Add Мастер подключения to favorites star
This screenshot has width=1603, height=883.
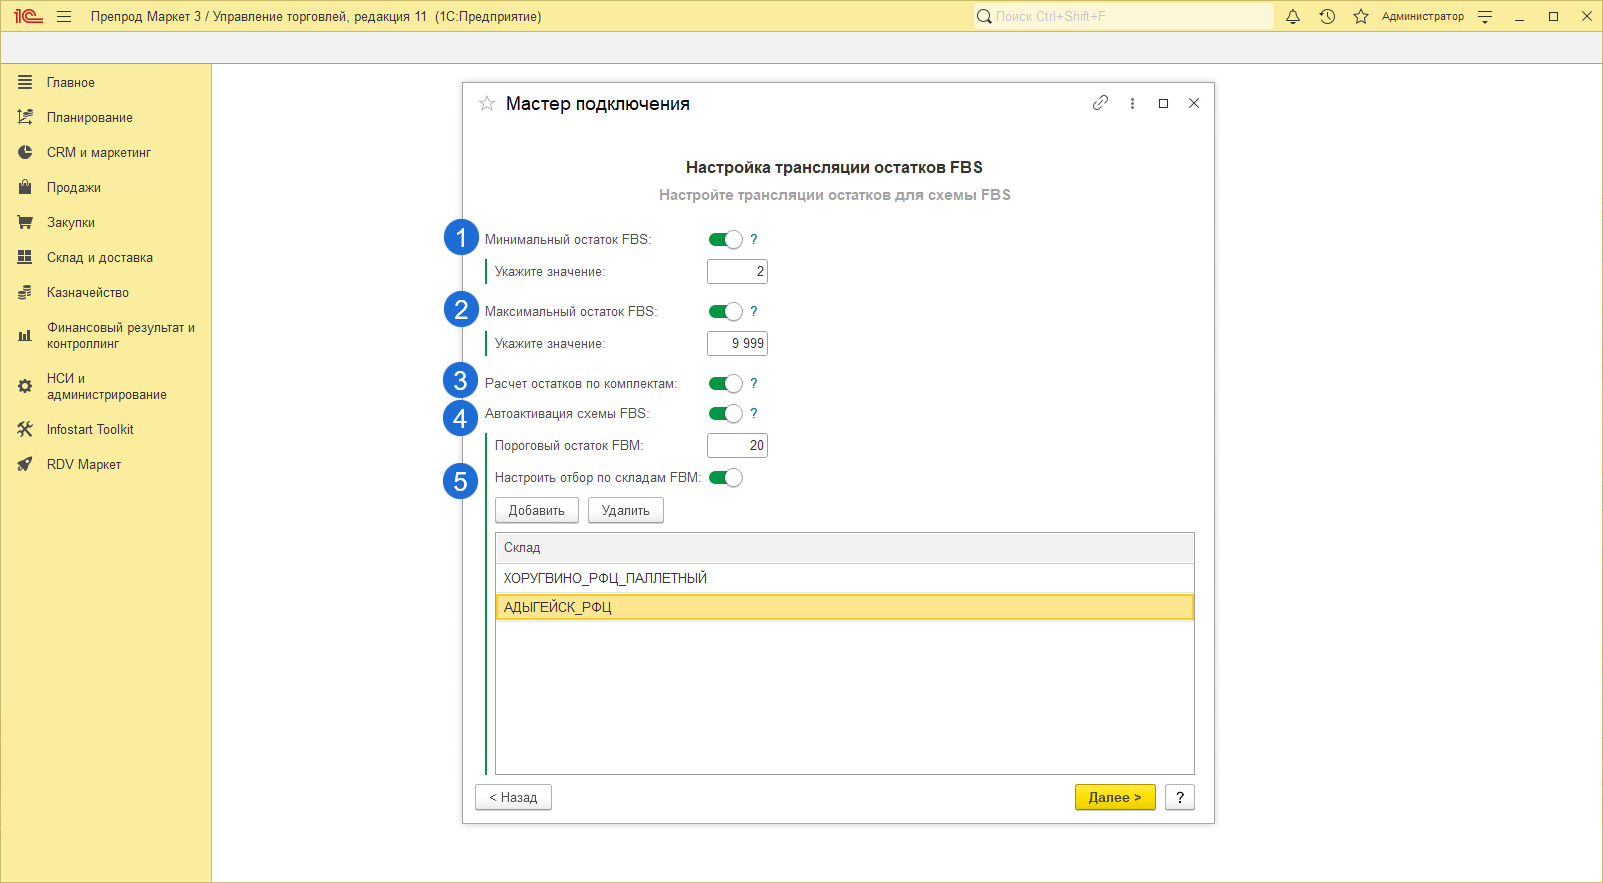[487, 103]
